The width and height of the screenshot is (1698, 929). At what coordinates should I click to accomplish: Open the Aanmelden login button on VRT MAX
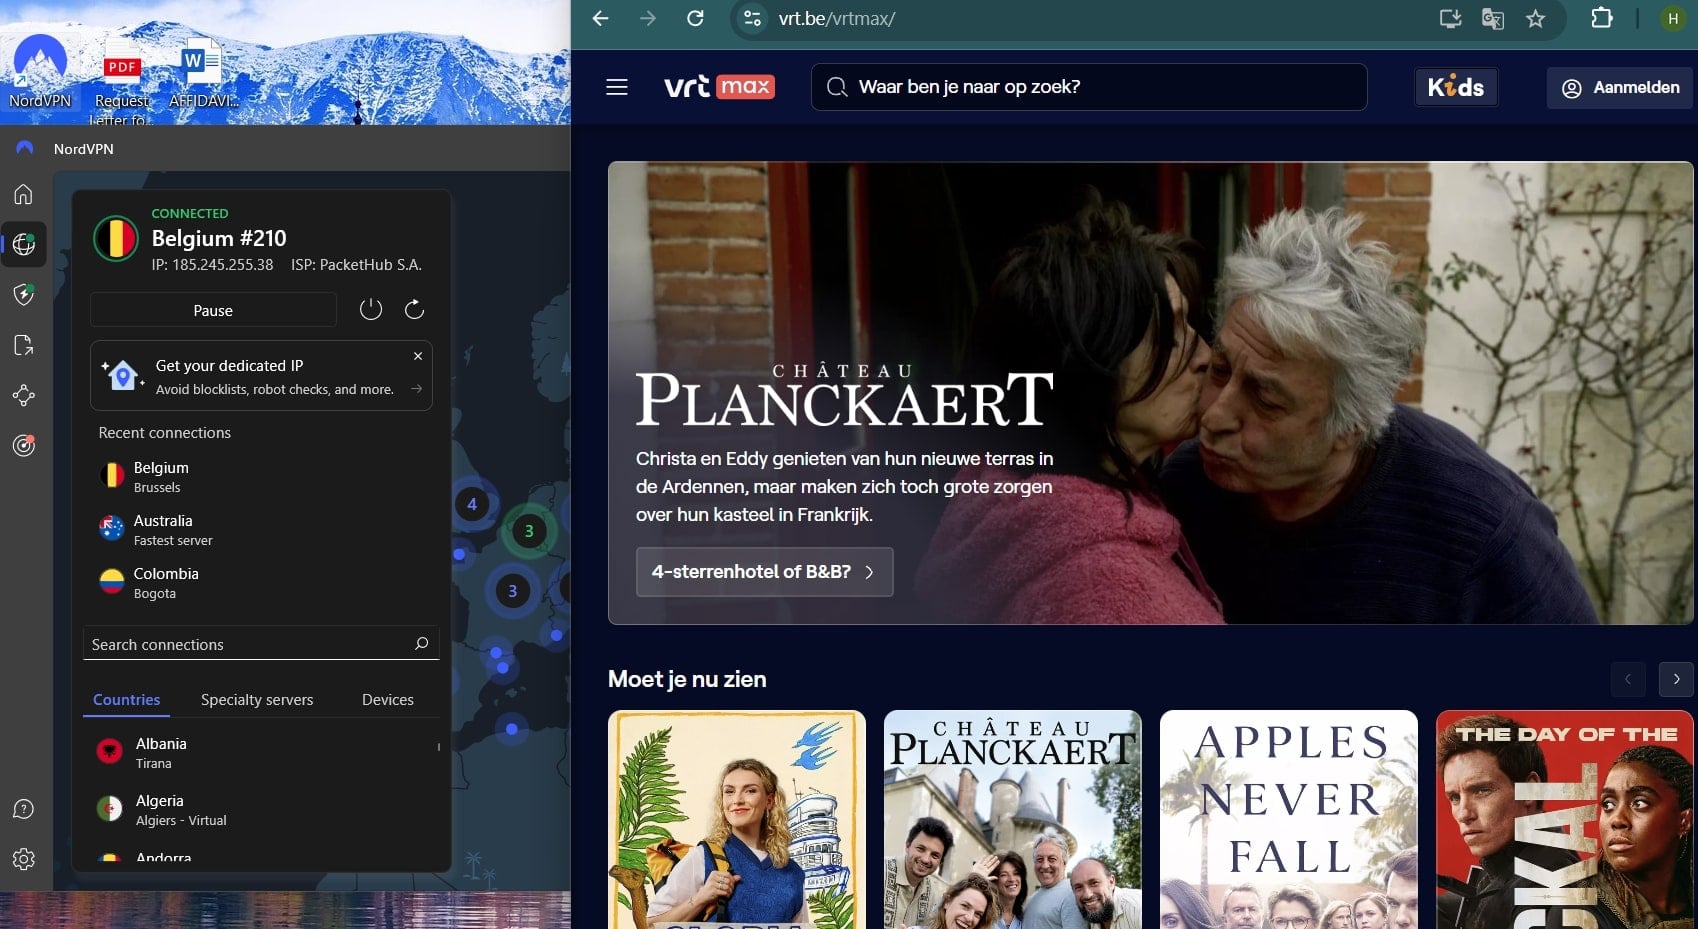click(1619, 87)
